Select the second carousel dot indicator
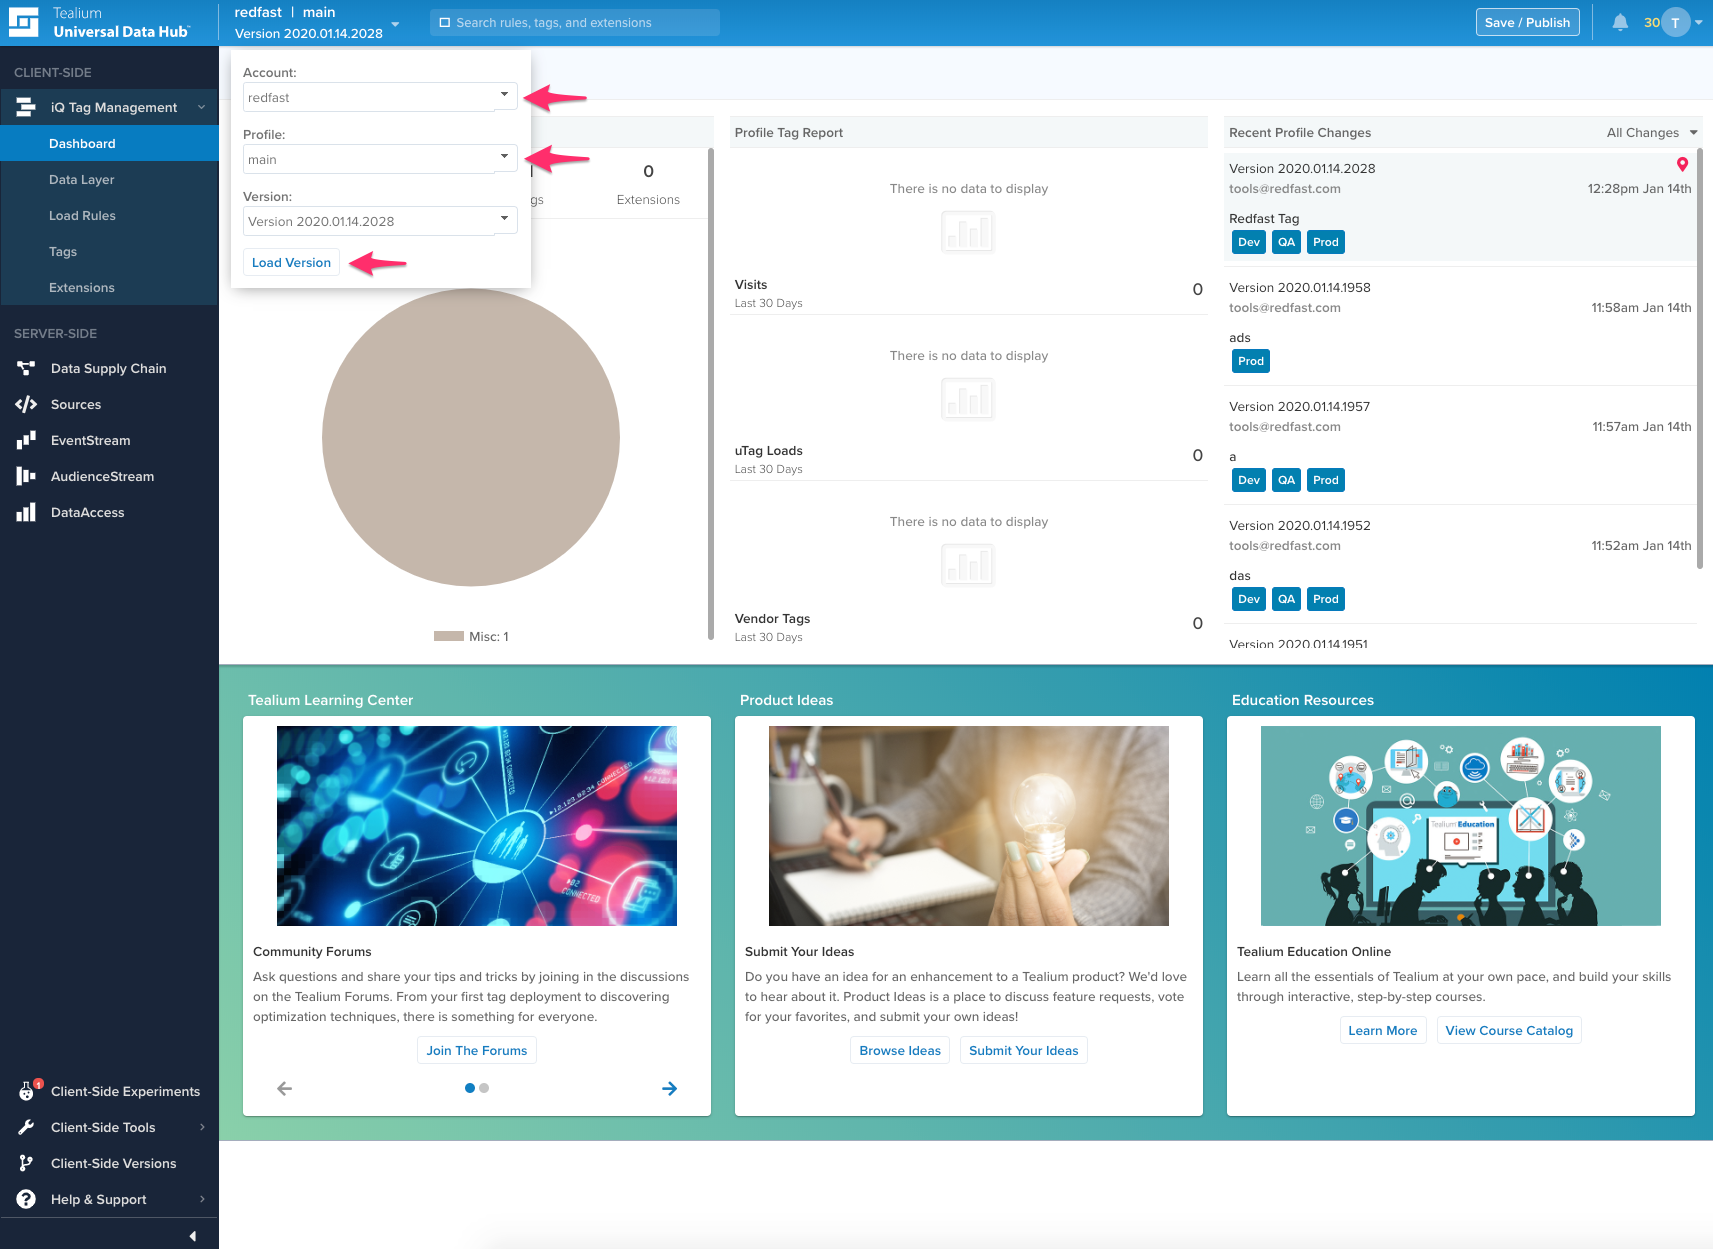This screenshot has height=1249, width=1713. (484, 1088)
